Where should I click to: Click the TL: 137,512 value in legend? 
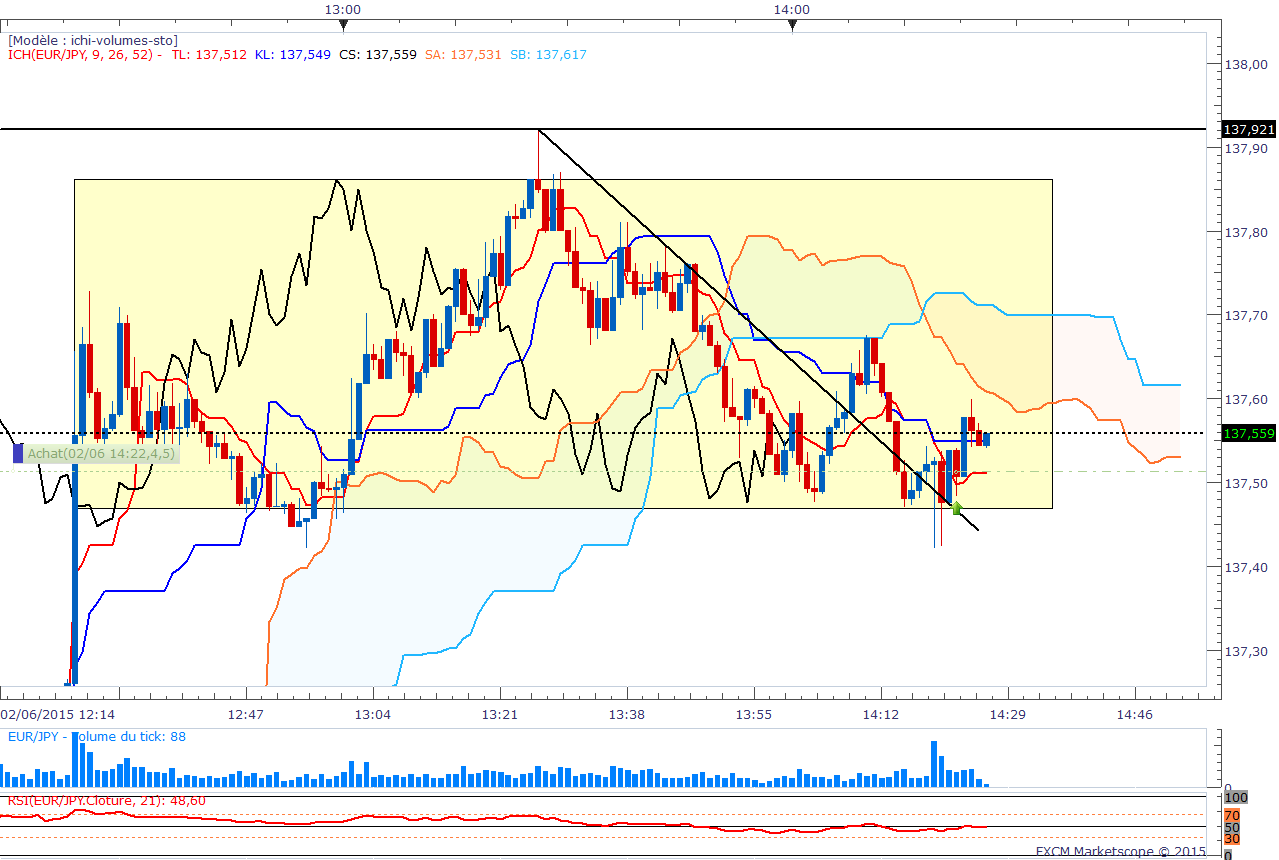209,55
